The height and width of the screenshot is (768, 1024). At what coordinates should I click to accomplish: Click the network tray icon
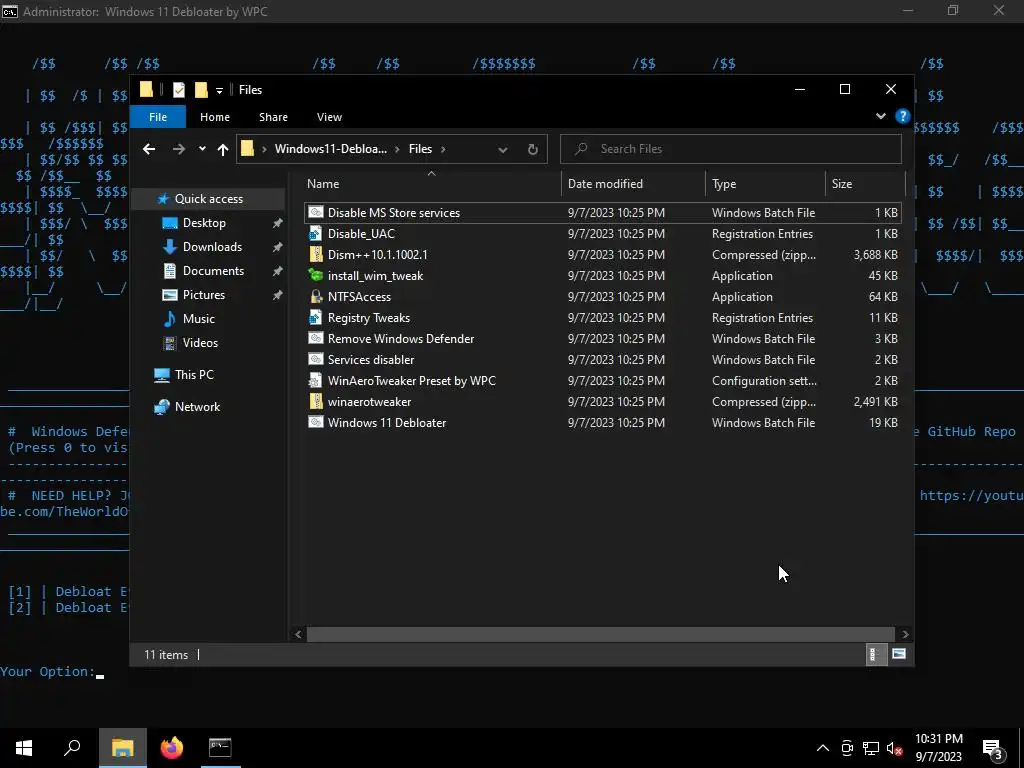871,748
